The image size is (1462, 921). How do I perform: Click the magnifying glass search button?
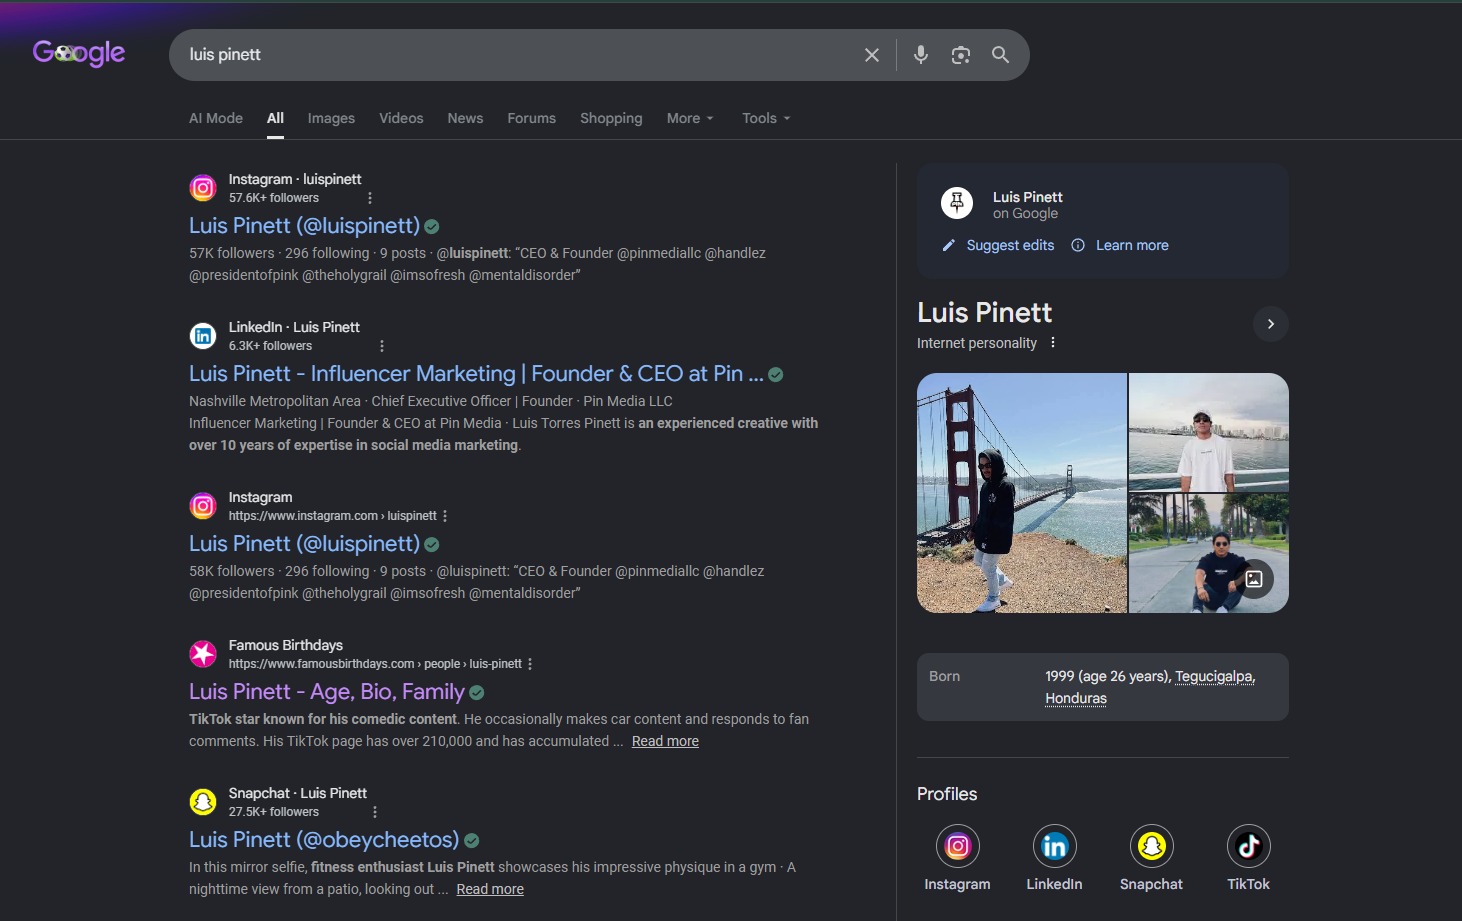click(x=1000, y=55)
